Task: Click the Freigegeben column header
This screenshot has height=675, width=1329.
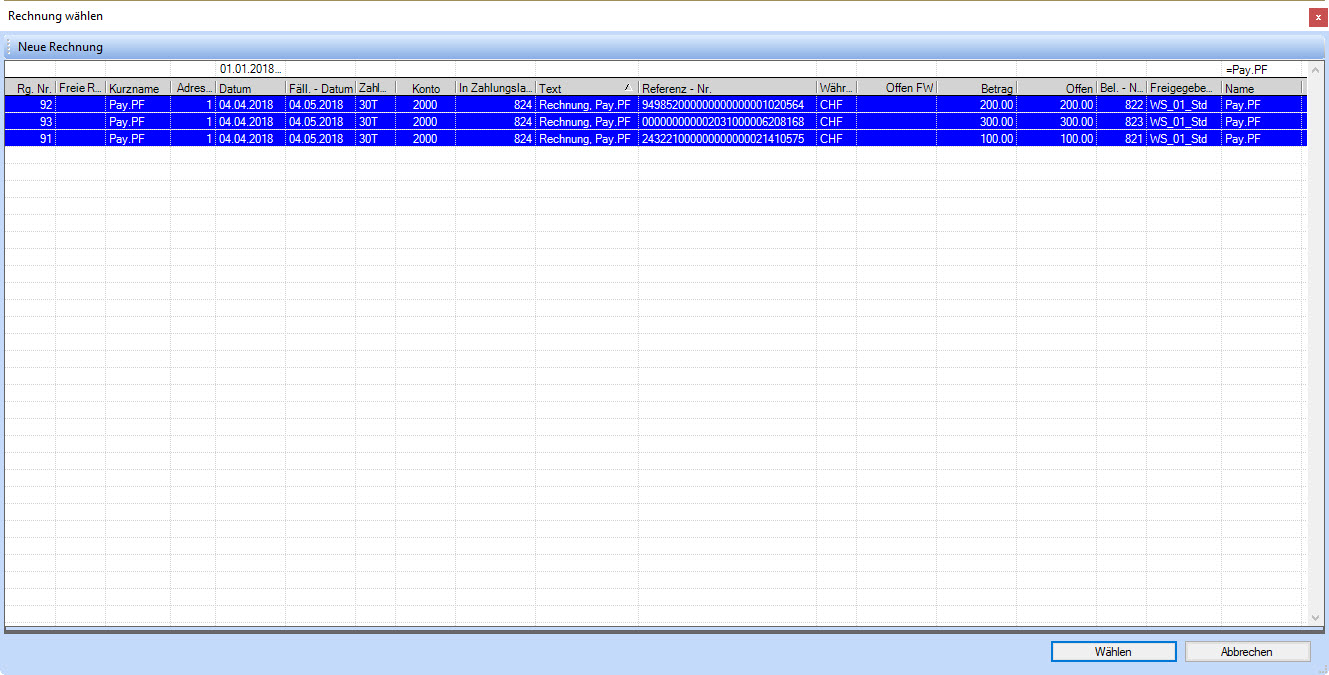Action: [1183, 88]
